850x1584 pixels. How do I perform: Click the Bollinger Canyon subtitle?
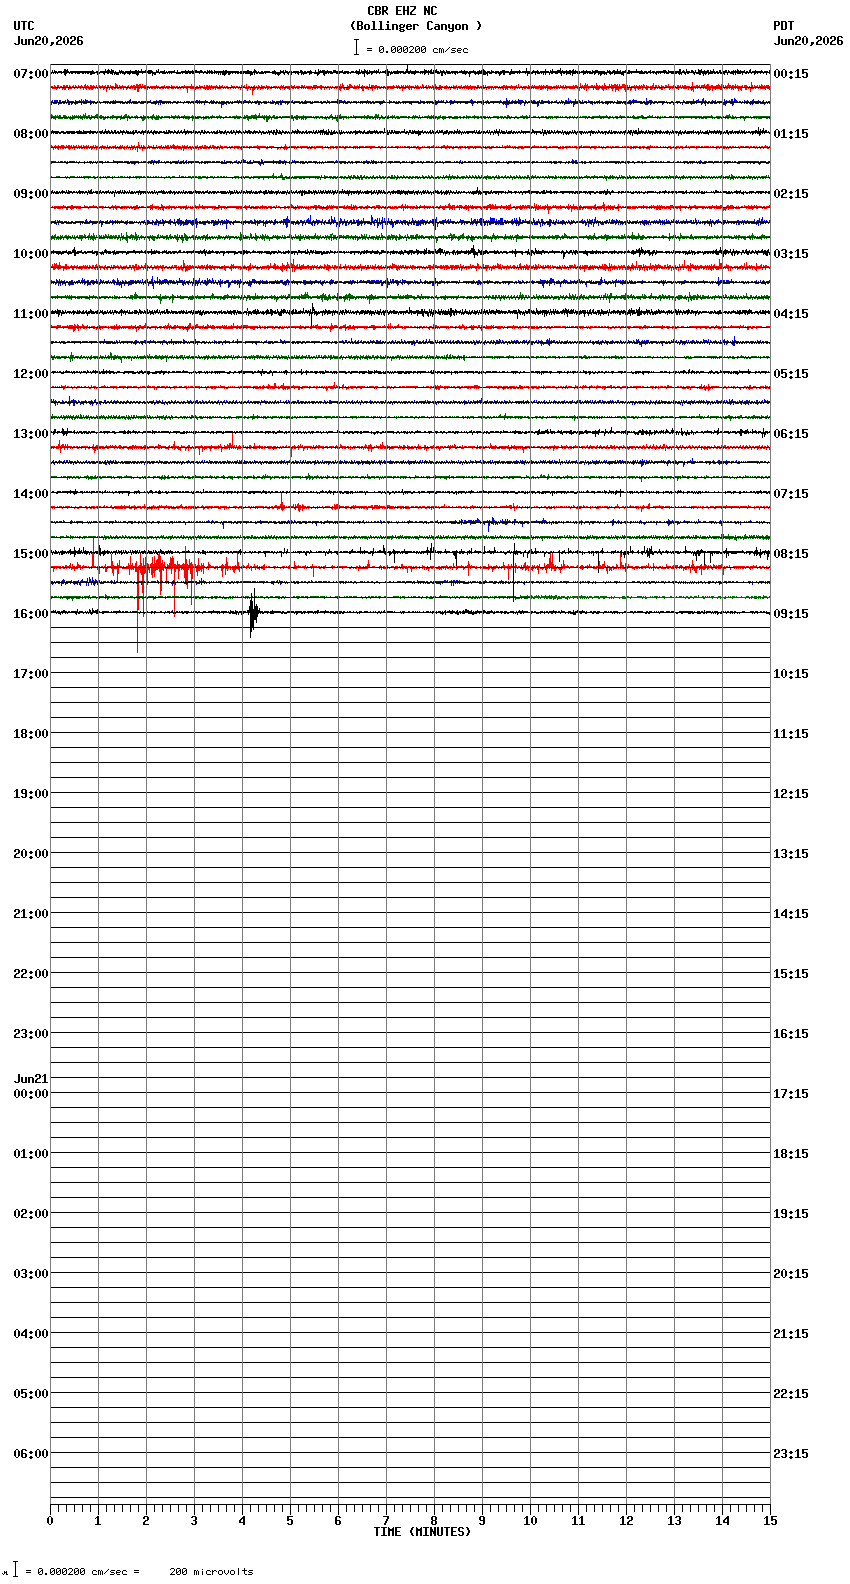(x=416, y=26)
